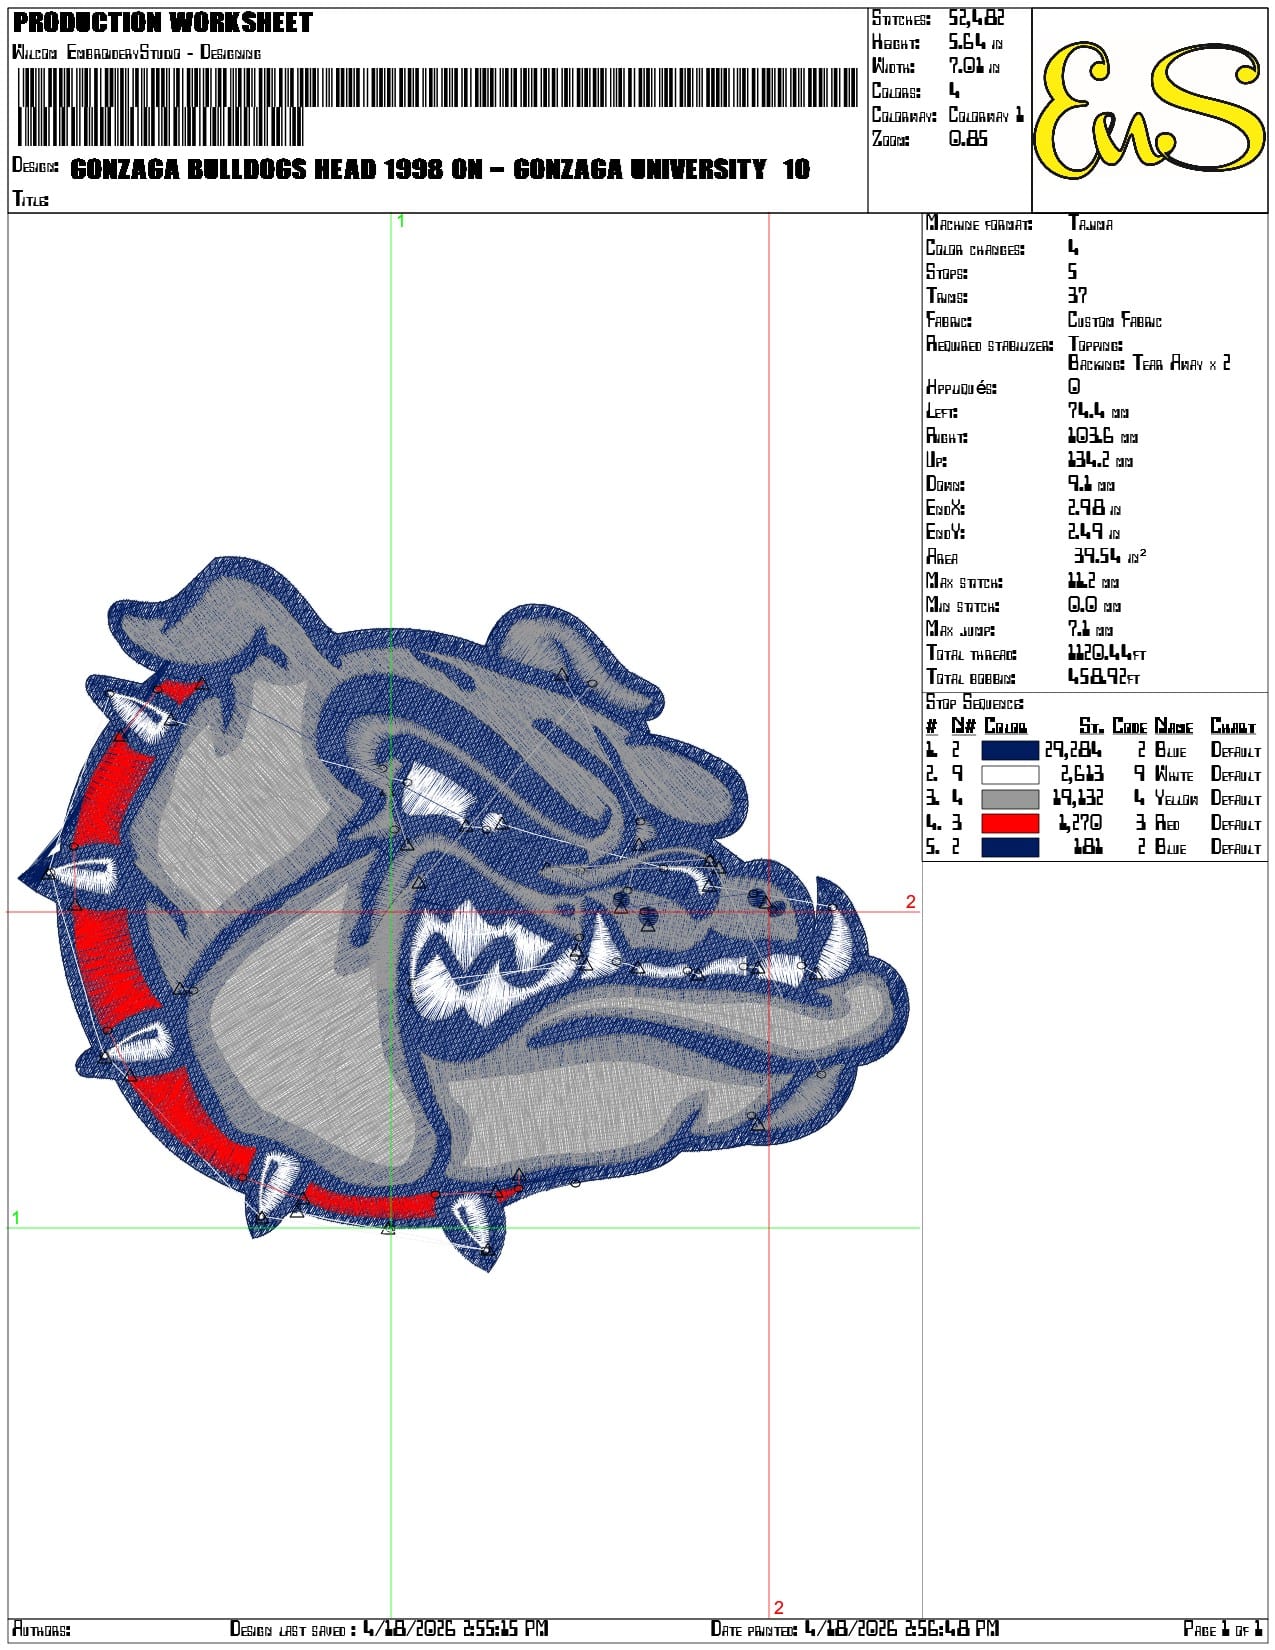Click the Width value '7.01 in'

coord(974,66)
